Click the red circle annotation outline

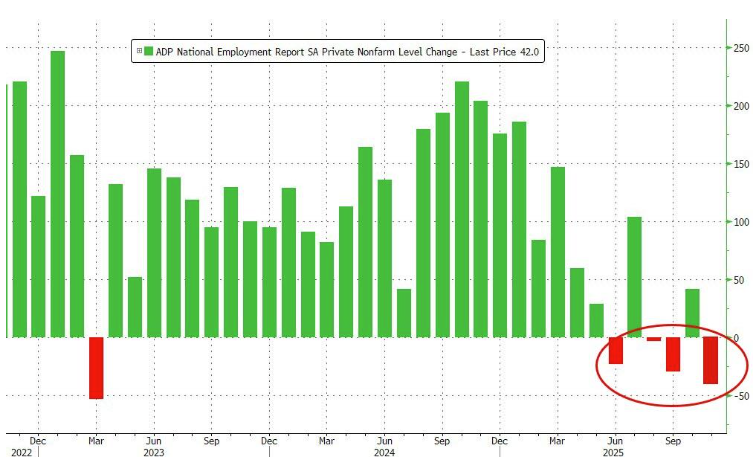point(598,370)
